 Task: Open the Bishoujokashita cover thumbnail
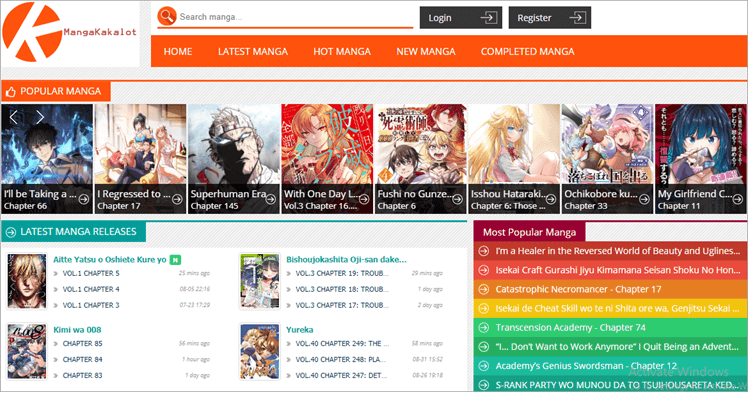[x=260, y=281]
